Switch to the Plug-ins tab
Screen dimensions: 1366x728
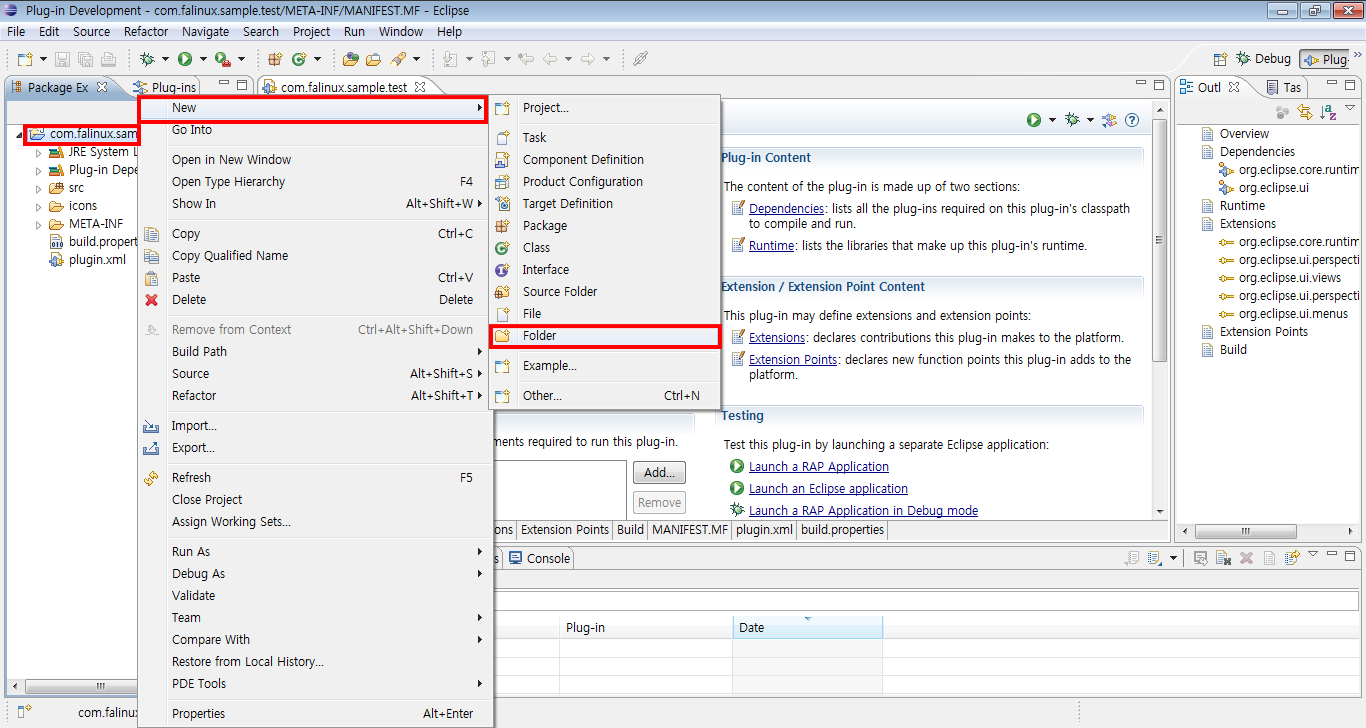tap(165, 87)
